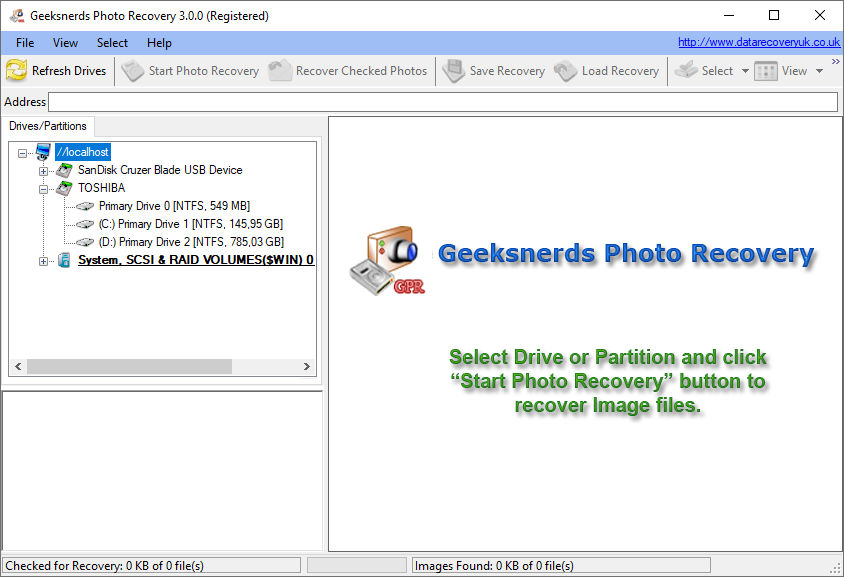Click the Start Photo Recovery icon
The image size is (844, 577).
click(132, 71)
